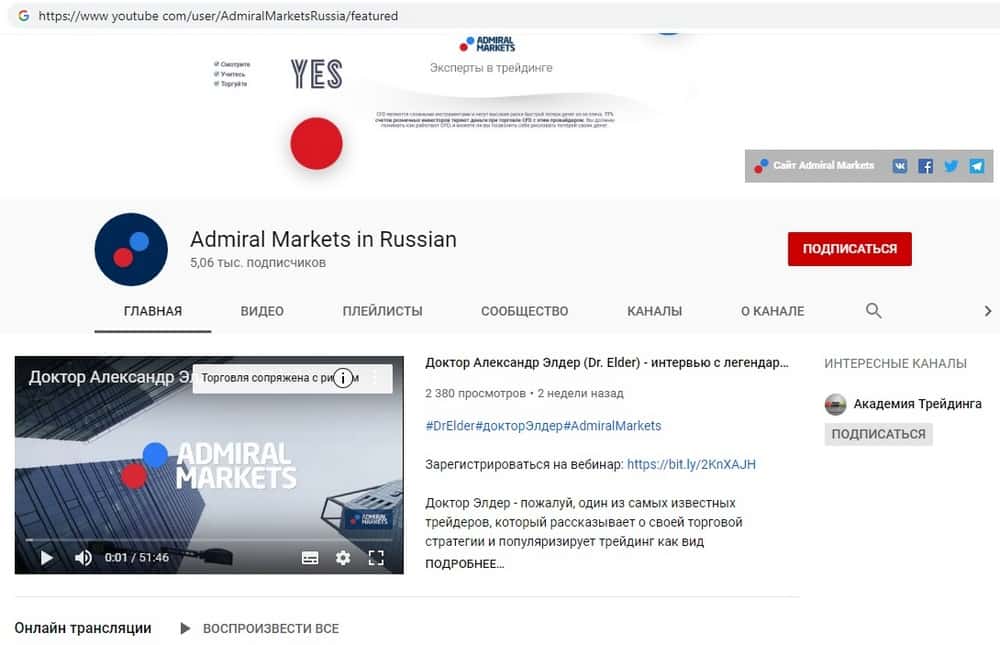The width and height of the screenshot is (1000, 645).
Task: Mute the video with the speaker icon
Action: pyautogui.click(x=83, y=558)
